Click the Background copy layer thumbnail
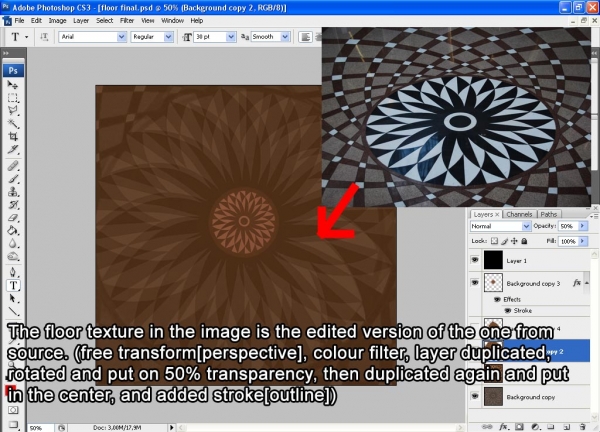 tap(493, 396)
